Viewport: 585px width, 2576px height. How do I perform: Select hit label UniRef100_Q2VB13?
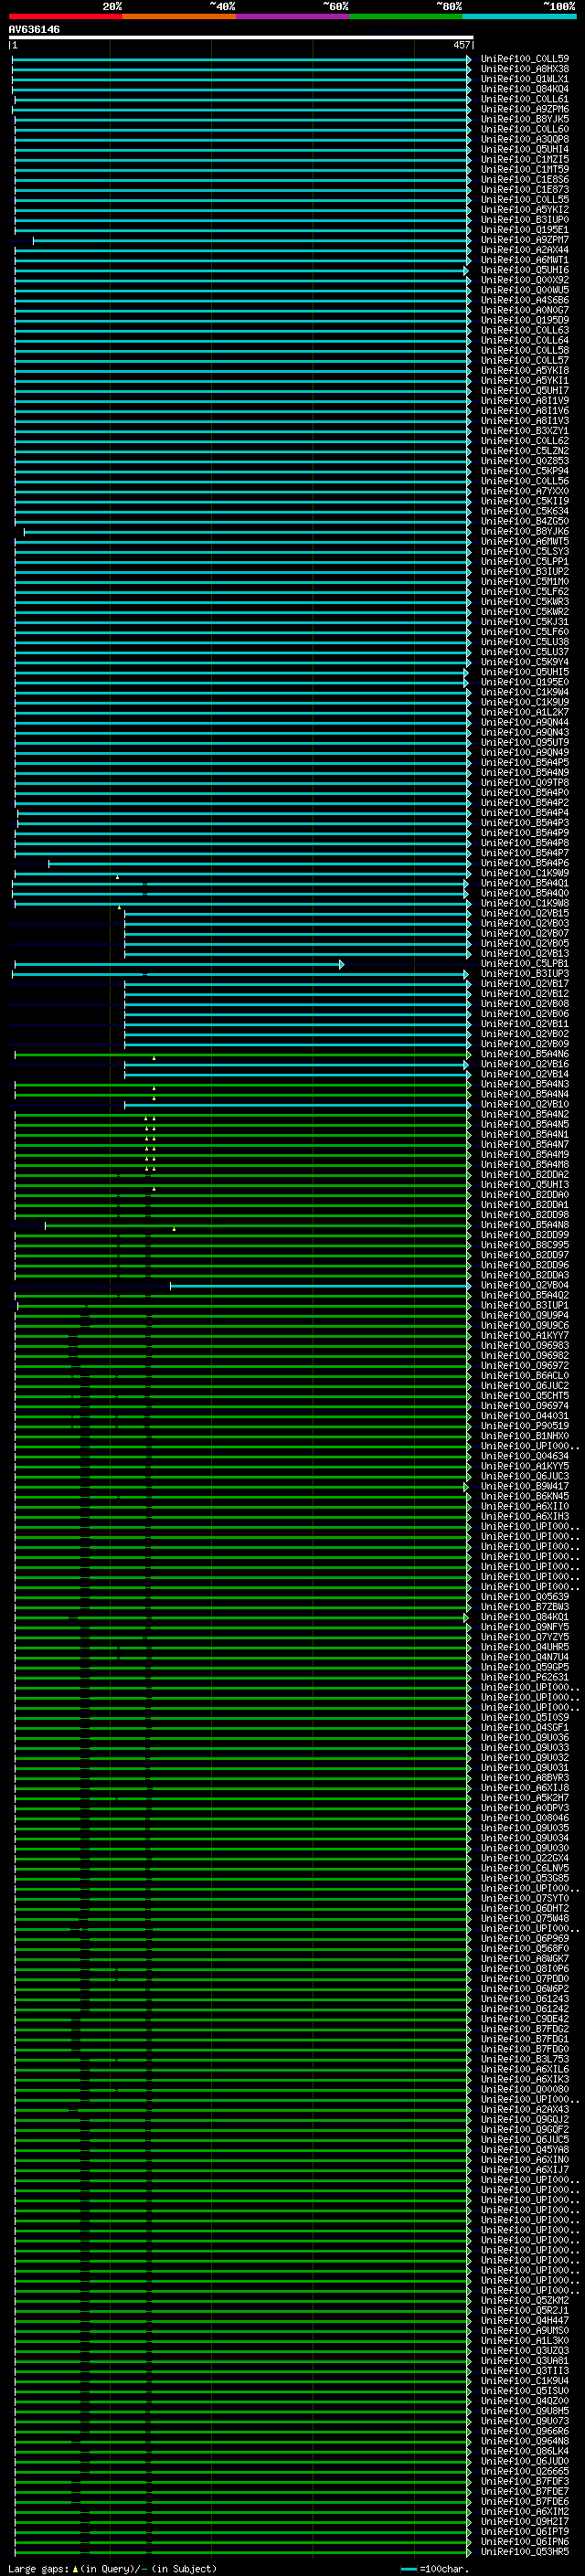tap(524, 953)
